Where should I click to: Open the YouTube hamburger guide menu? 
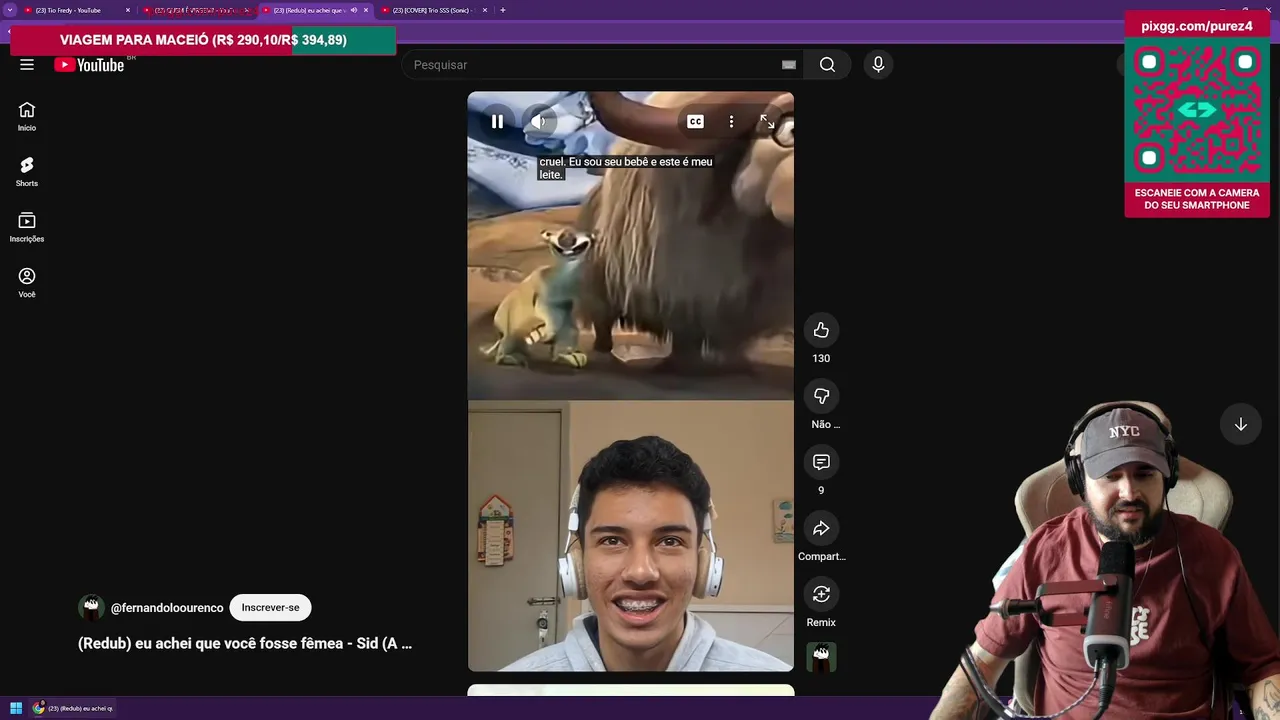pos(27,65)
